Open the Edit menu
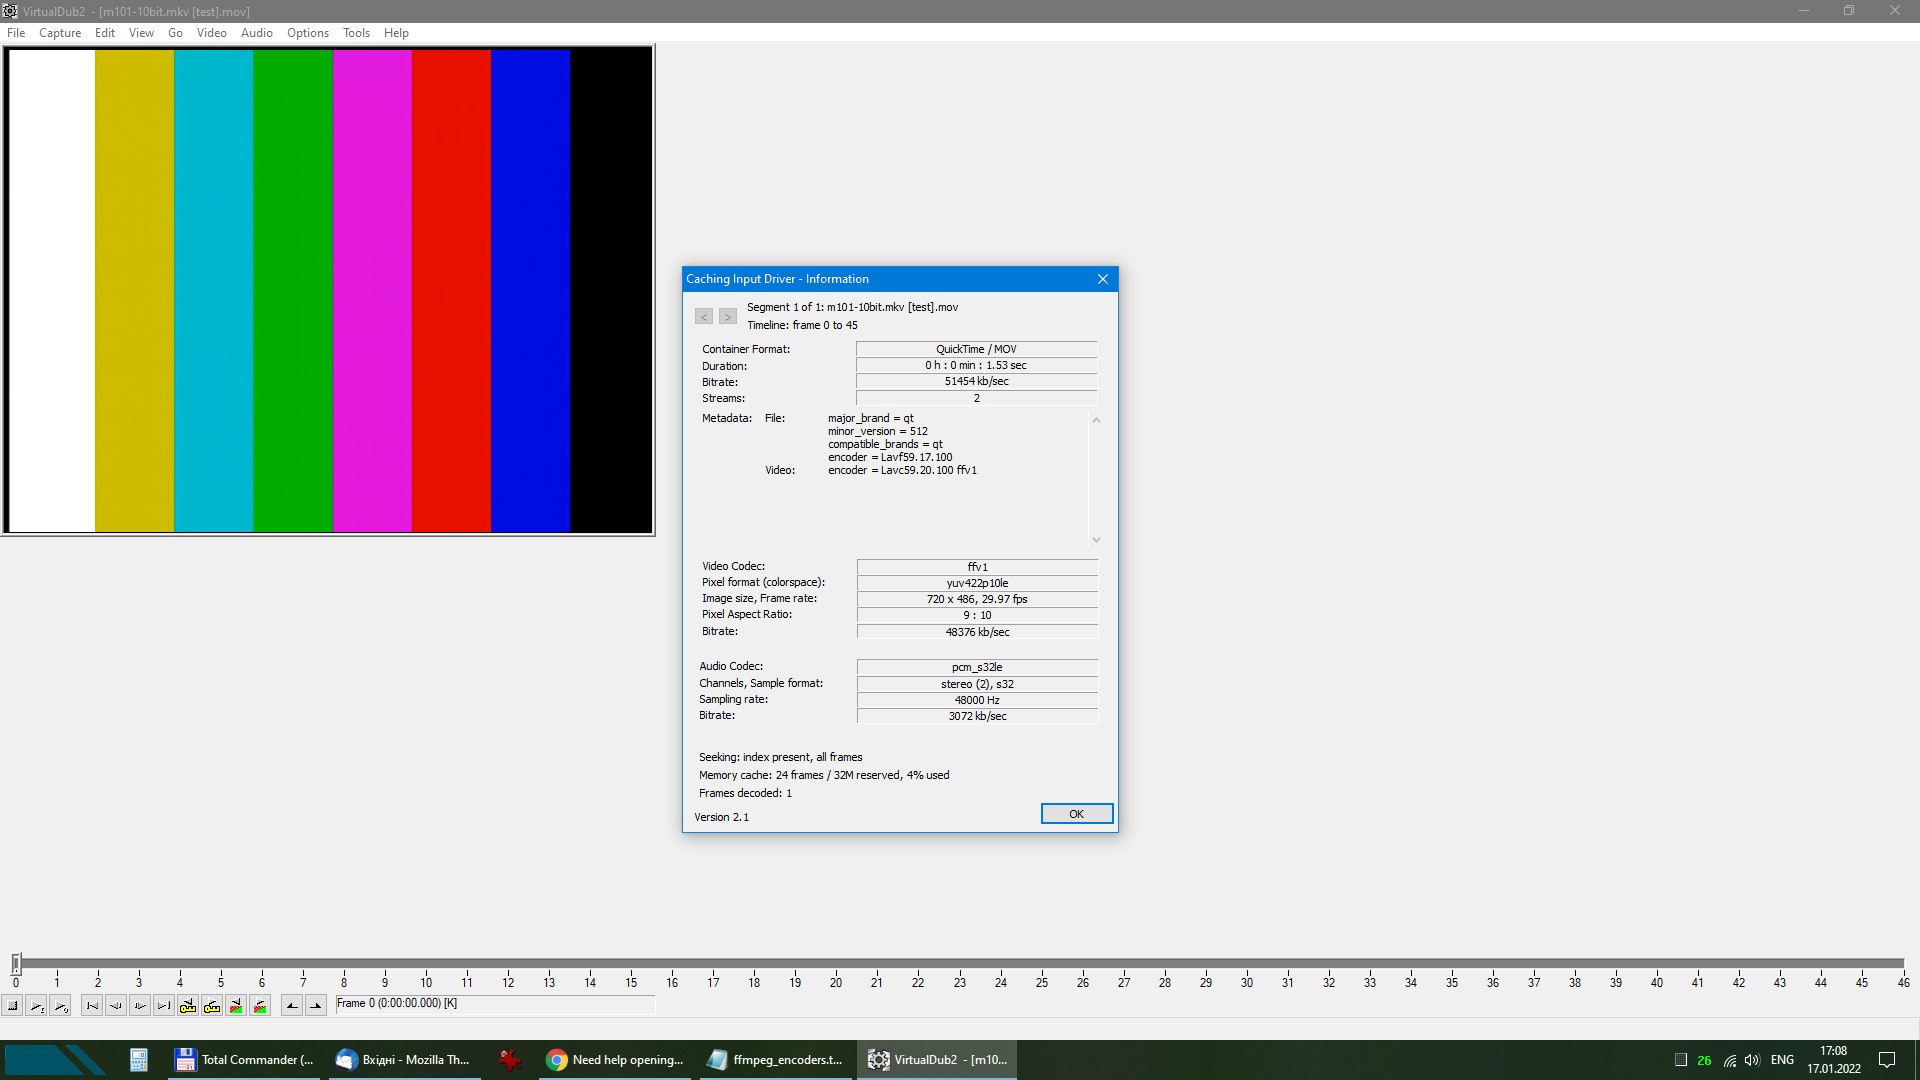 [105, 32]
